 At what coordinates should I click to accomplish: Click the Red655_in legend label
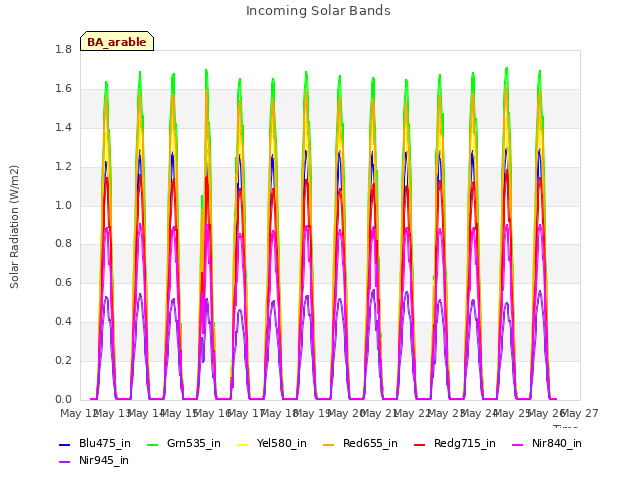pos(370,443)
